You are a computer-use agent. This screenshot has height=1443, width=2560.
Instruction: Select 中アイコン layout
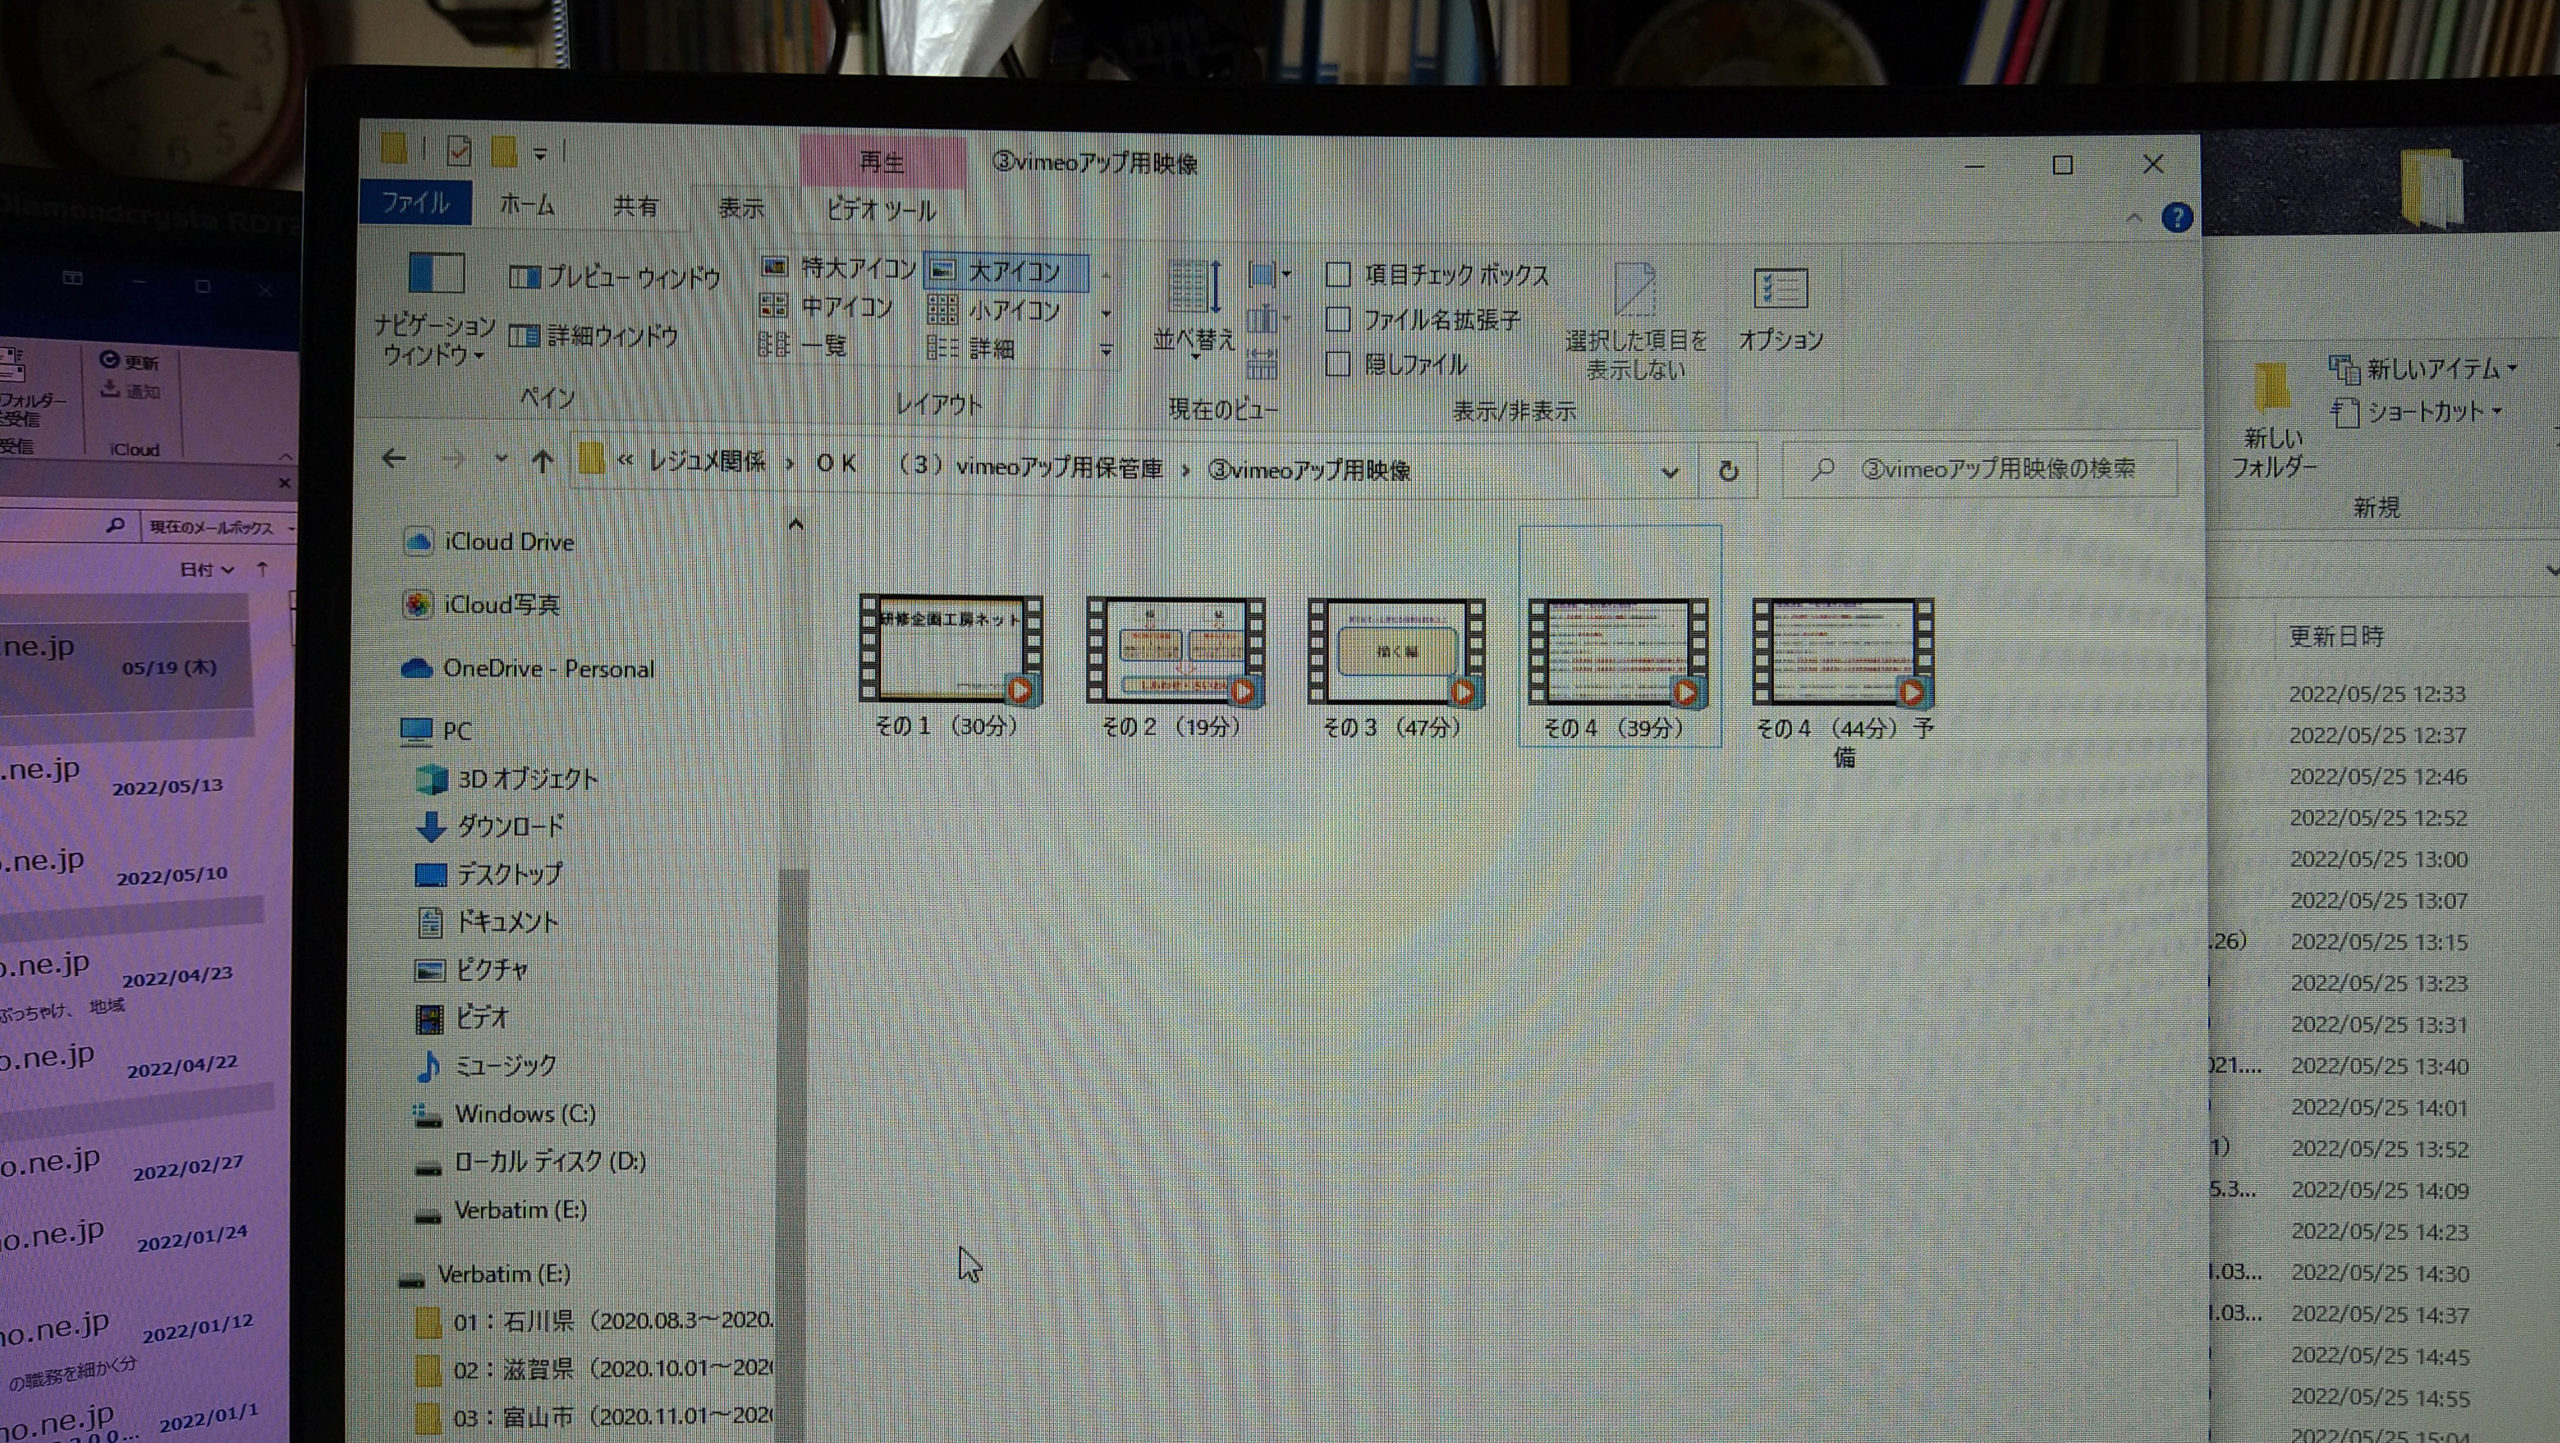pos(826,306)
